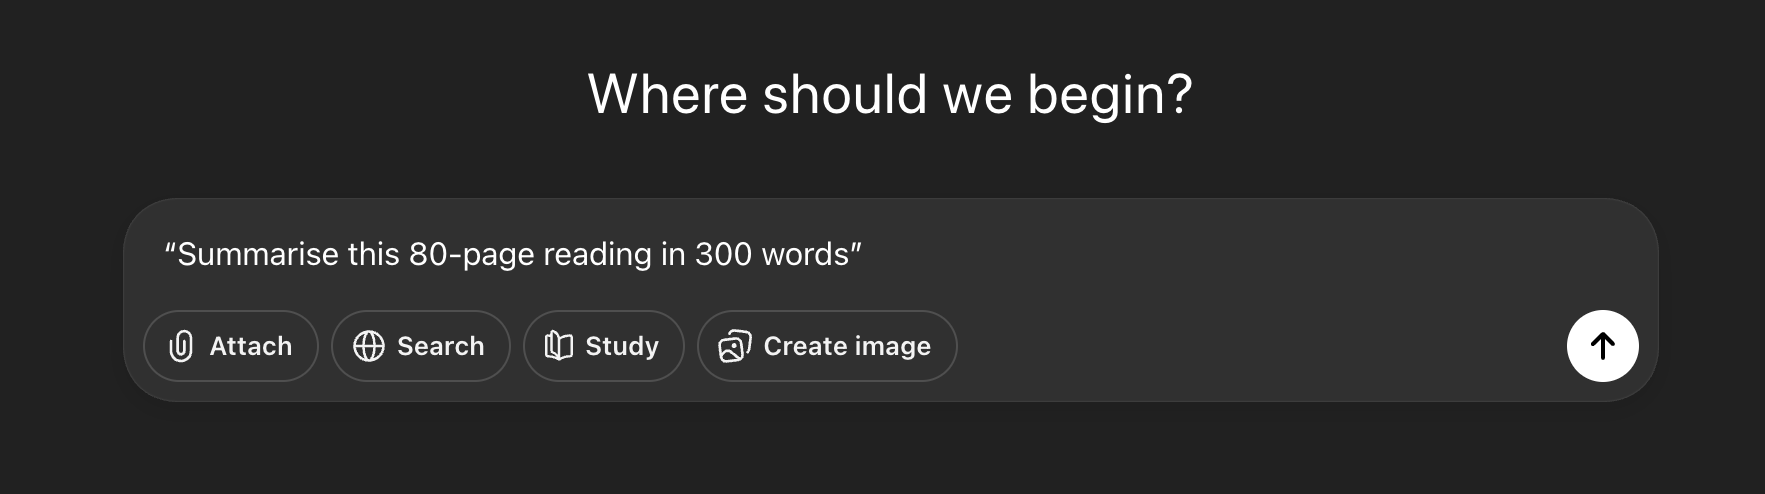
Task: Submit the prompt with the send arrow
Action: coord(1602,346)
